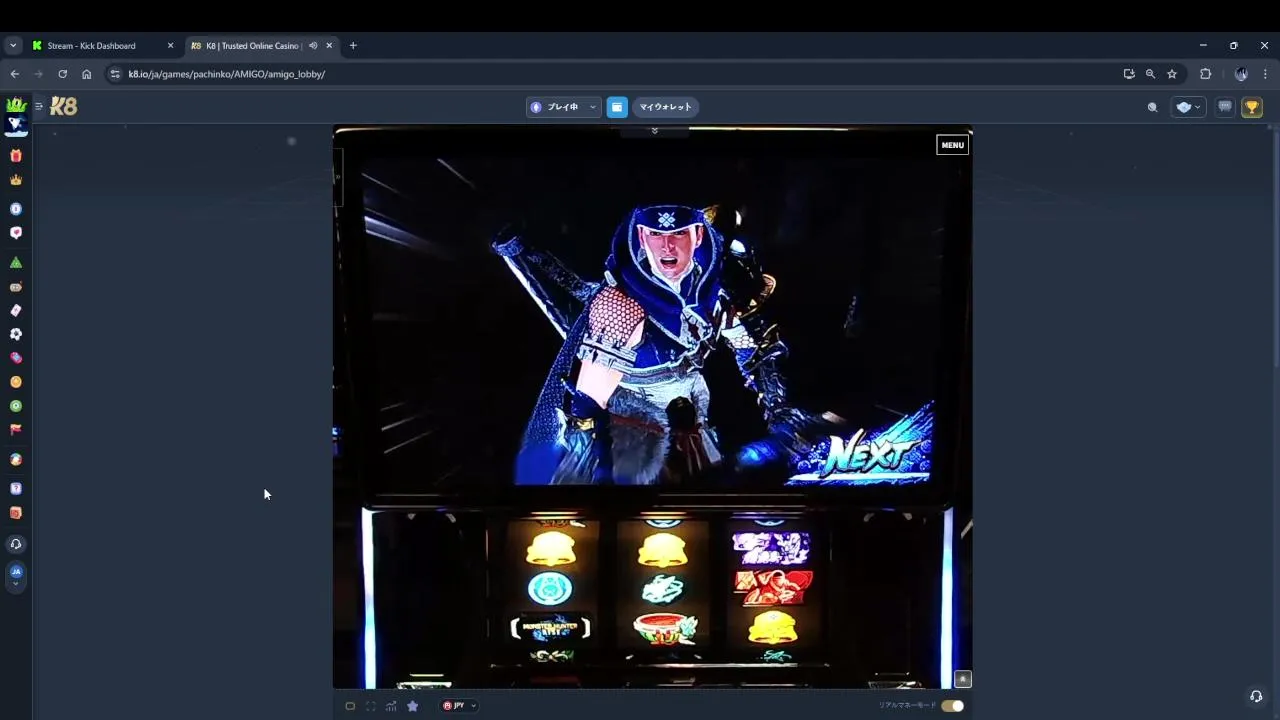Open the zoom magnifier in address bar
This screenshot has width=1280, height=720.
pos(1150,74)
